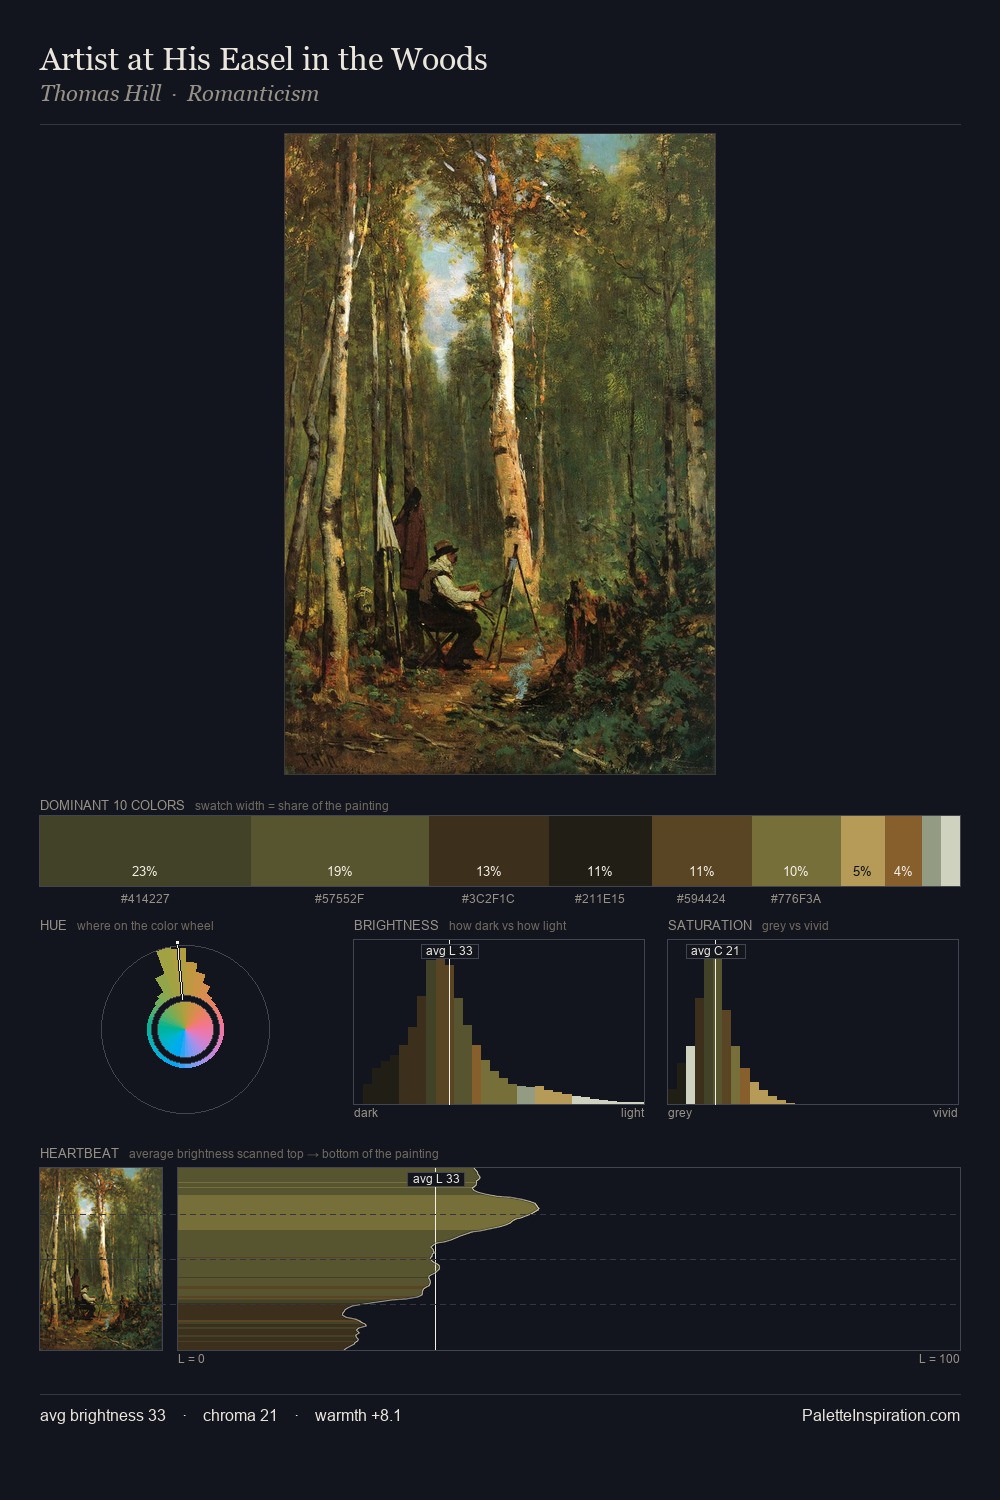Click the 'Romanticism' style label
The image size is (1000, 1500).
tap(253, 94)
